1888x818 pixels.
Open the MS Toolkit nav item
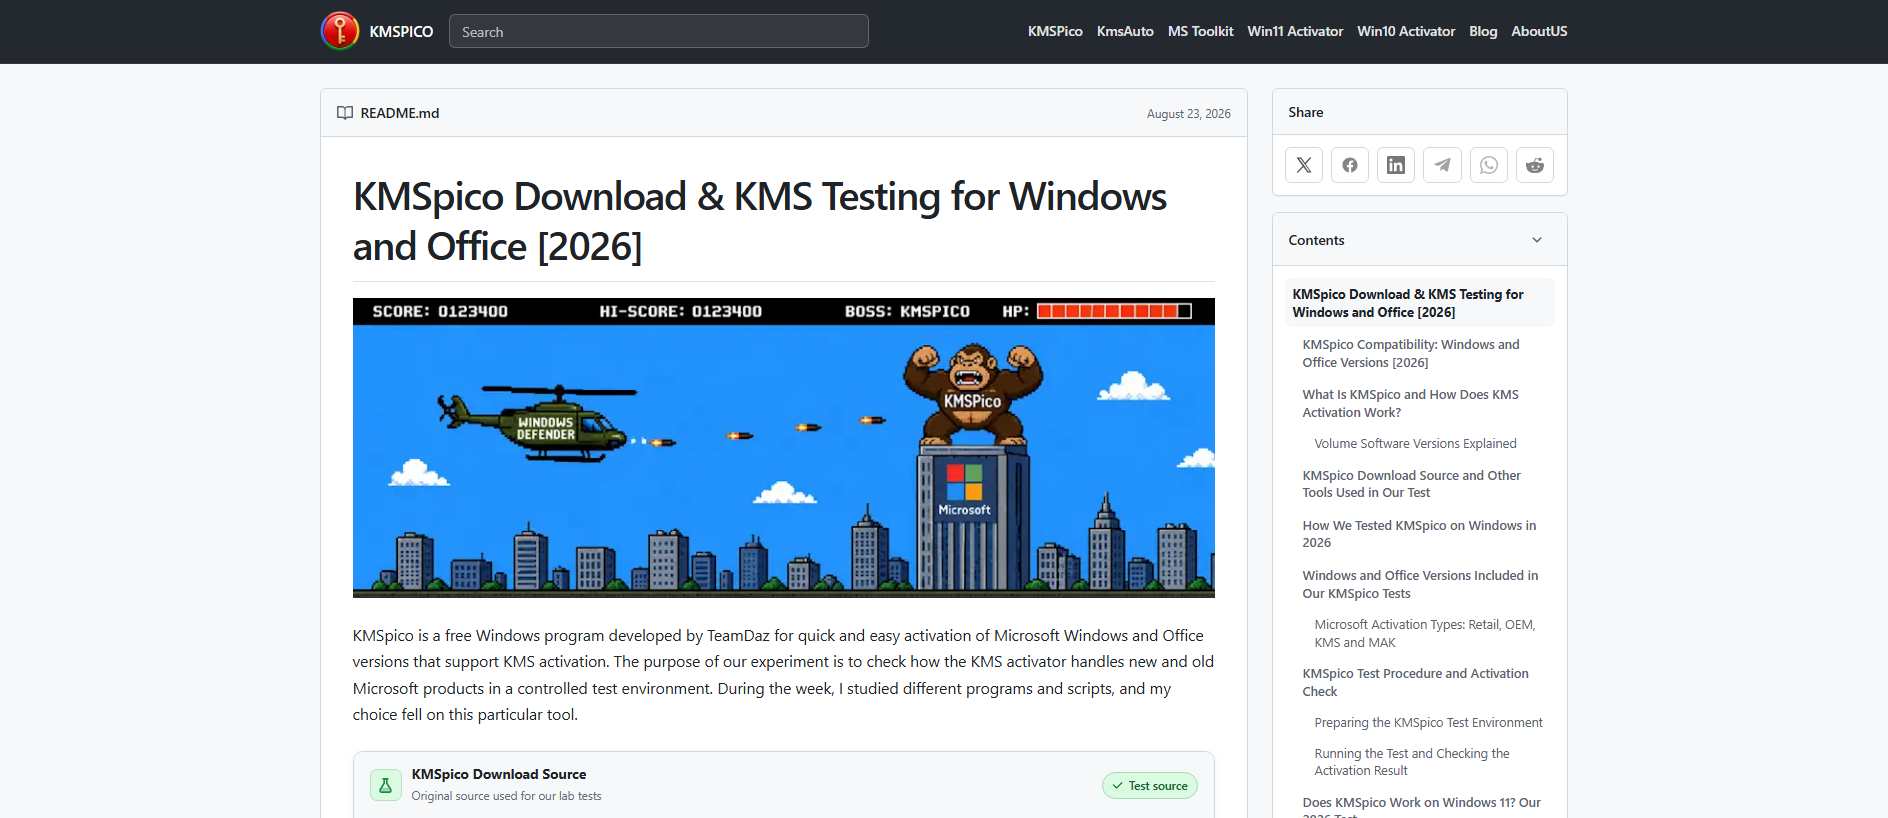1200,32
